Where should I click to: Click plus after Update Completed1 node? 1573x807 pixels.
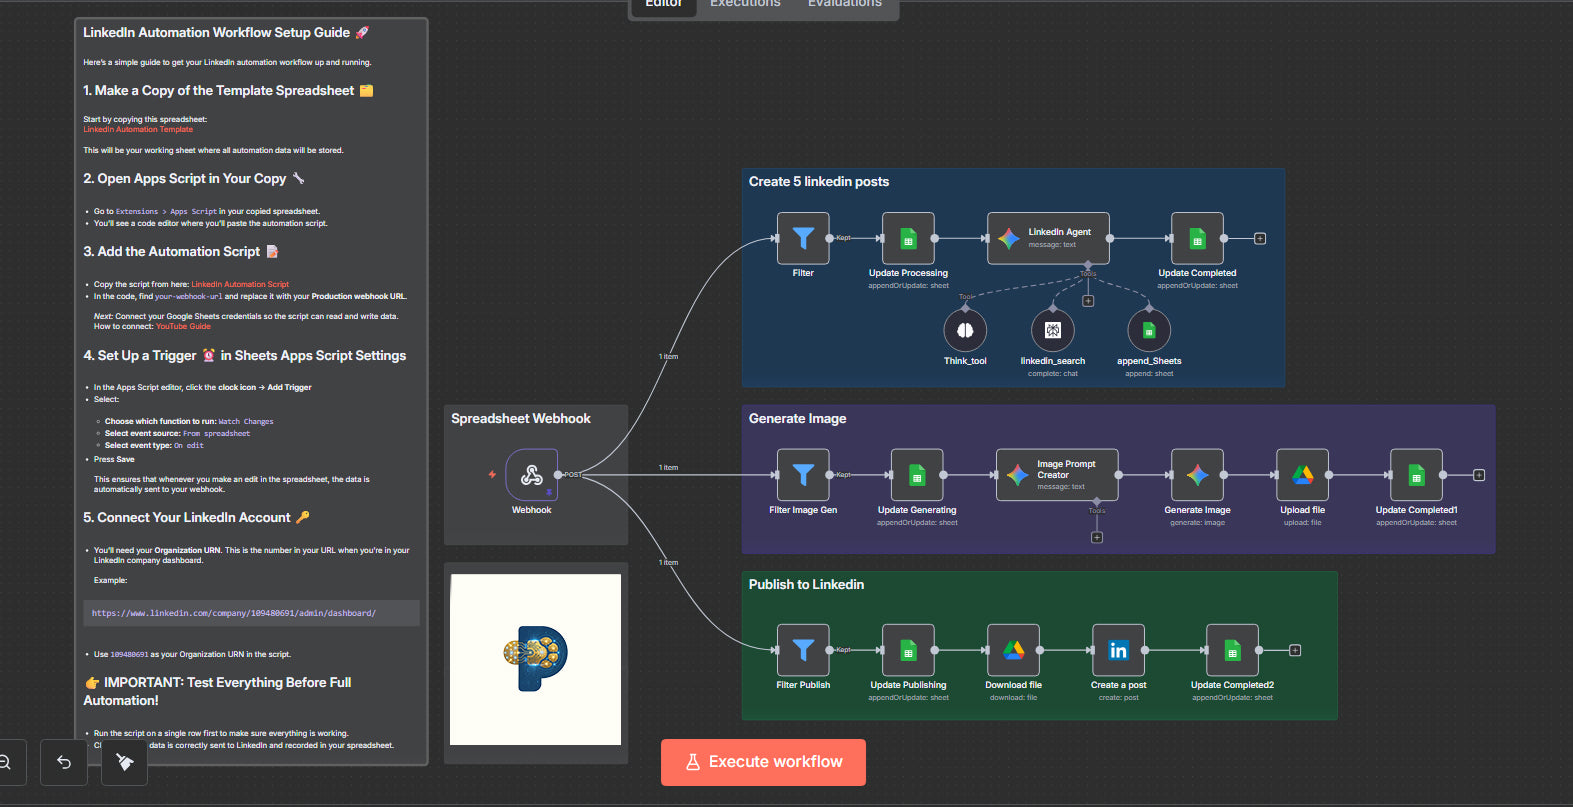(1479, 475)
